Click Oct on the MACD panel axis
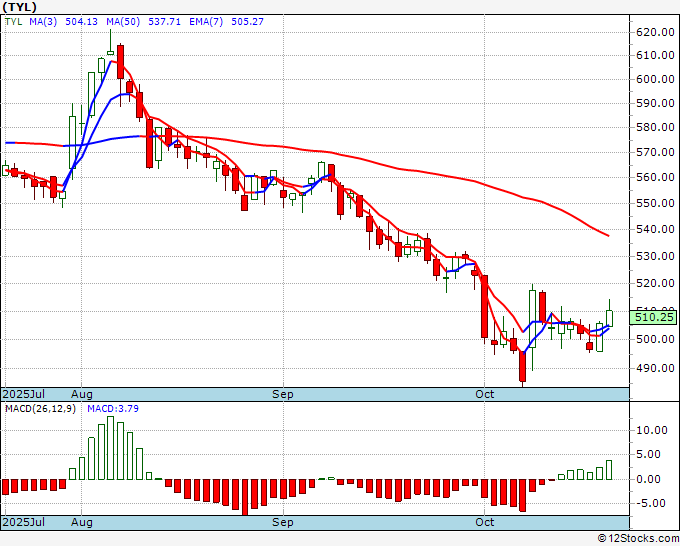Image resolution: width=680 pixels, height=546 pixels. [484, 522]
